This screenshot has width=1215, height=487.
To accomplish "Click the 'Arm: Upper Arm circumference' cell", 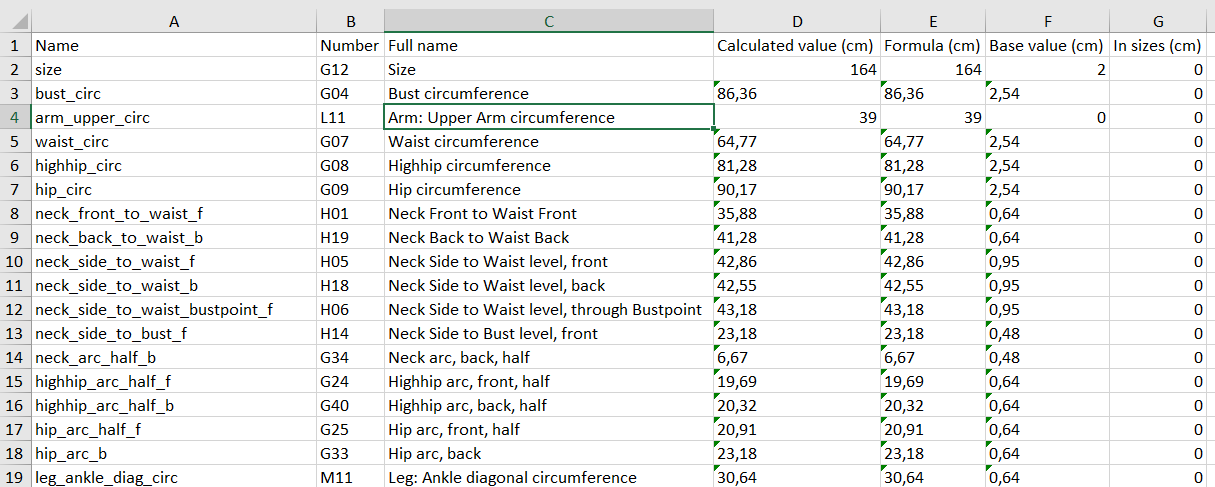I will (549, 117).
